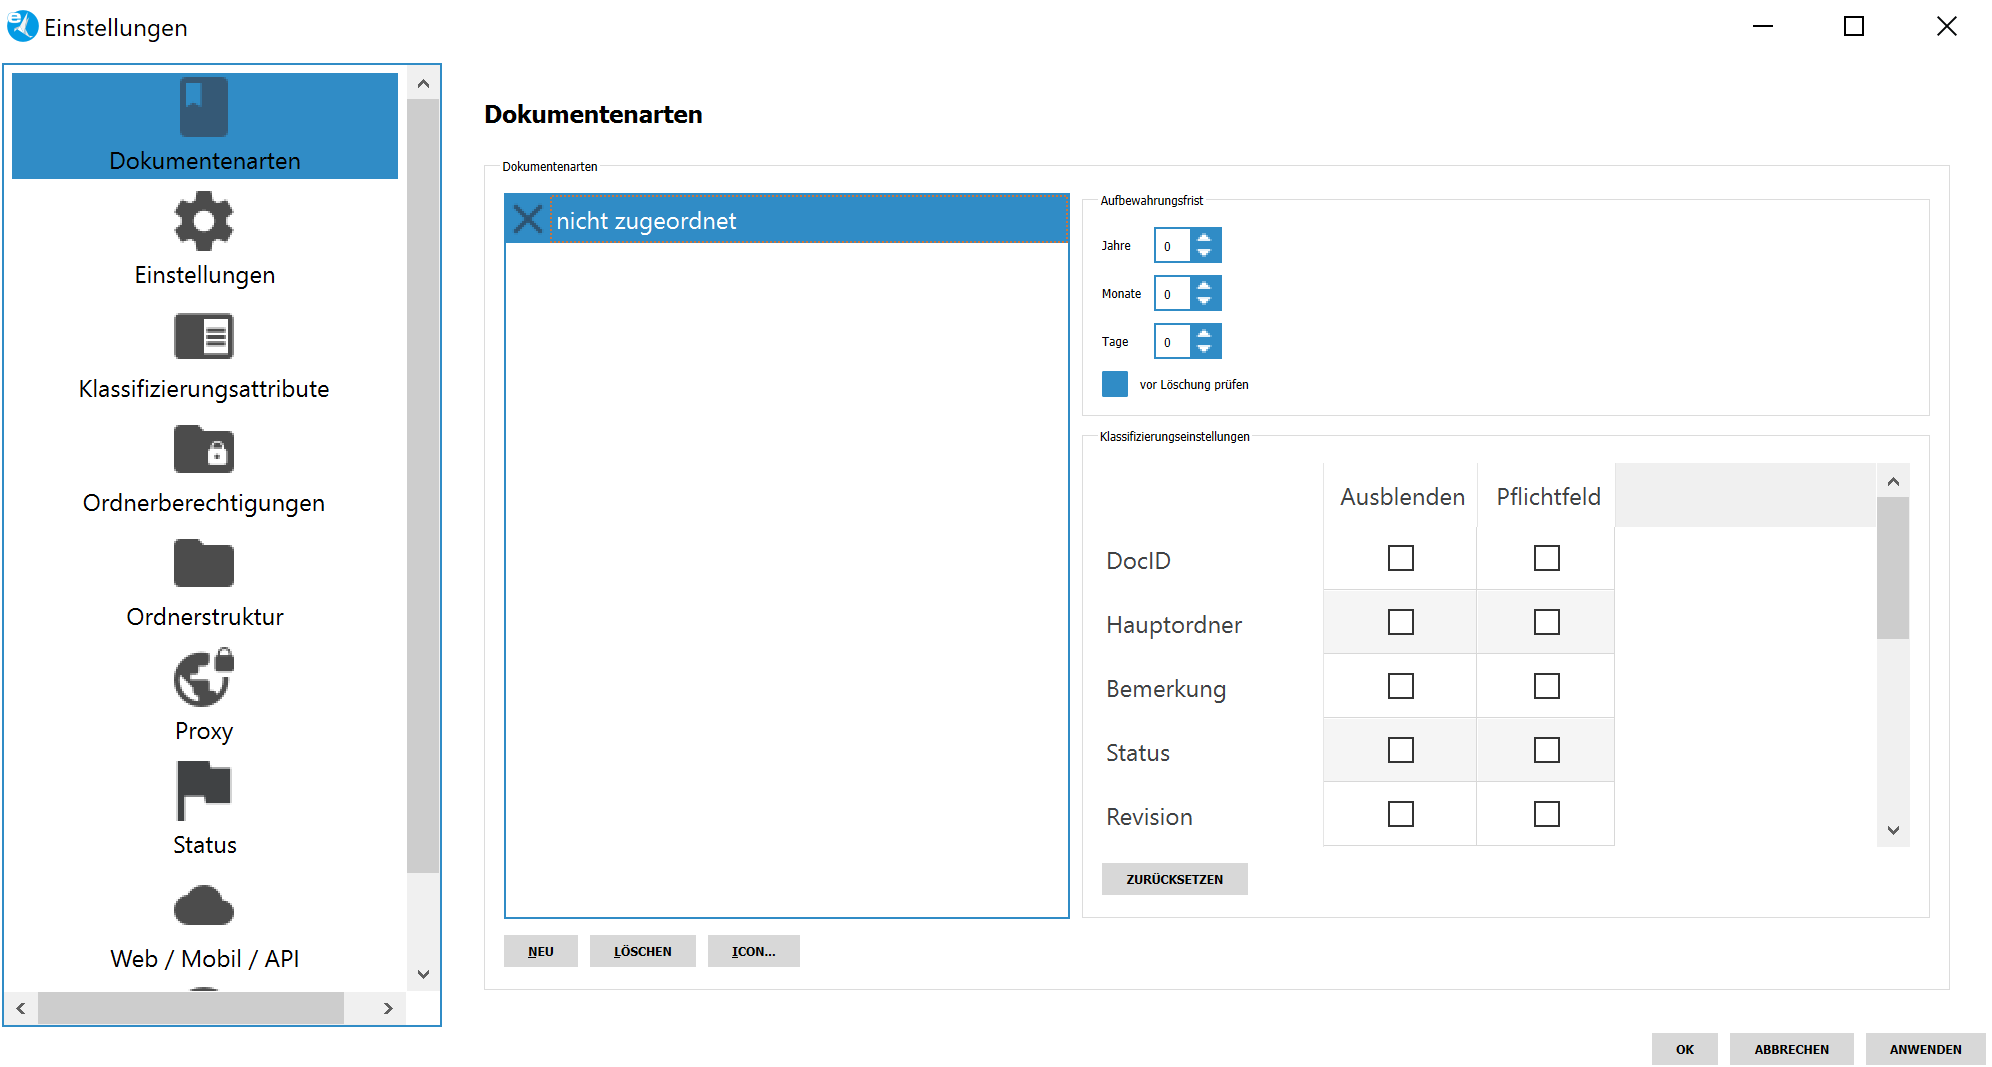
Task: Open Ordnerberechtigungen locked folder icon
Action: 203,450
